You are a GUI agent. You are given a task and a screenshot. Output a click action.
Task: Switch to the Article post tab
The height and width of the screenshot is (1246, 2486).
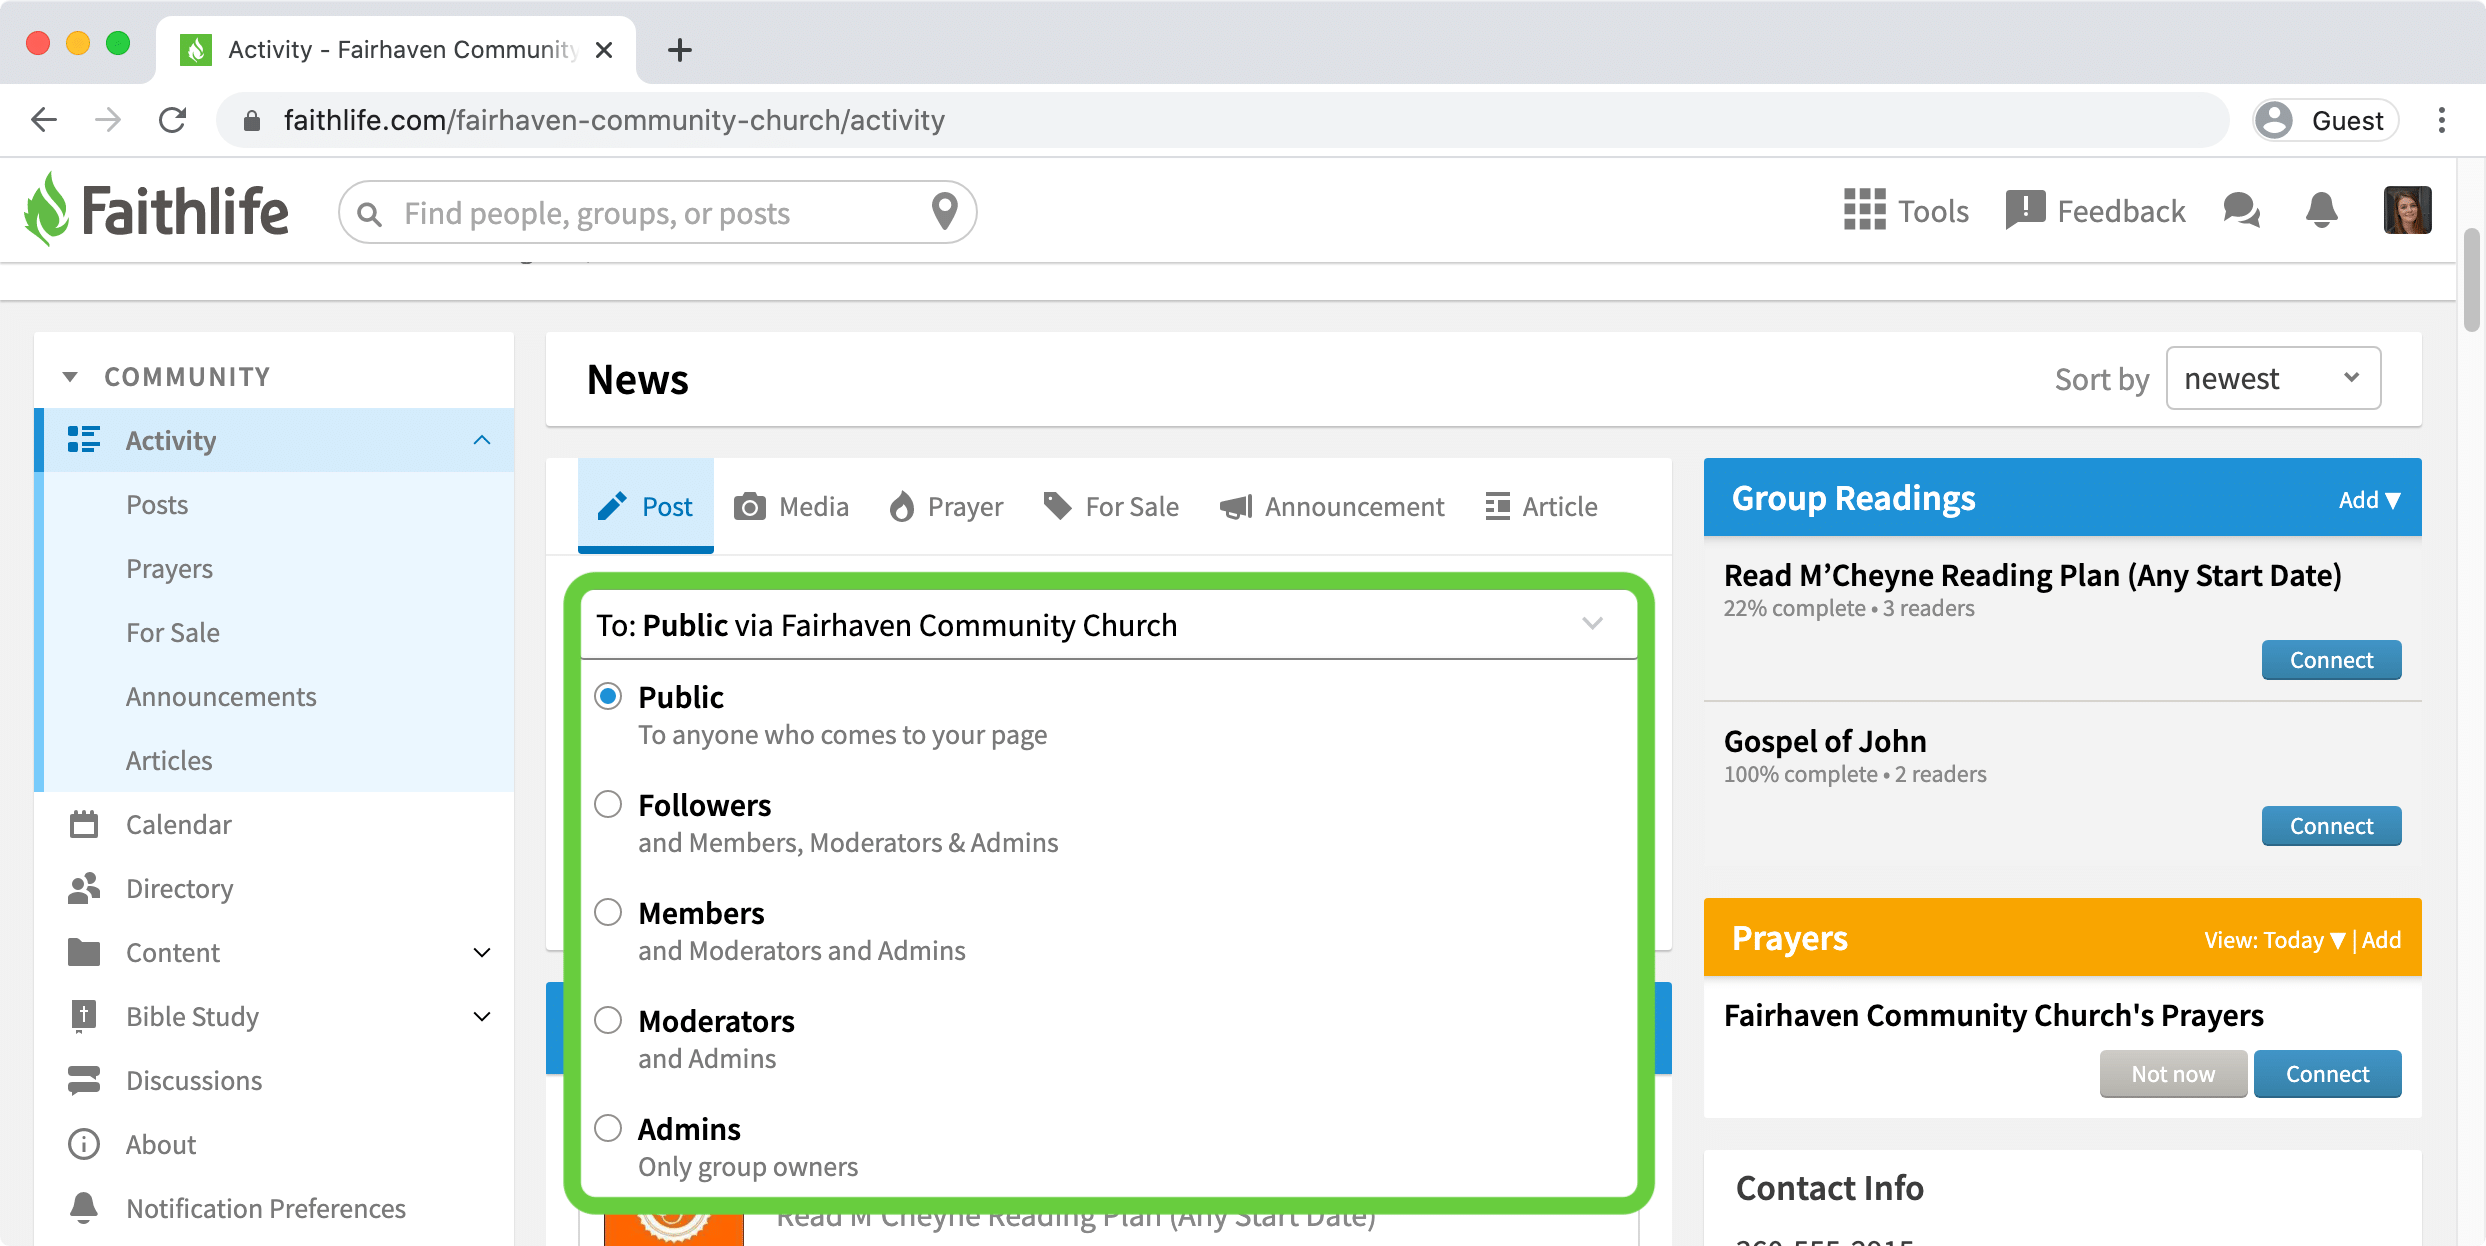point(1541,506)
